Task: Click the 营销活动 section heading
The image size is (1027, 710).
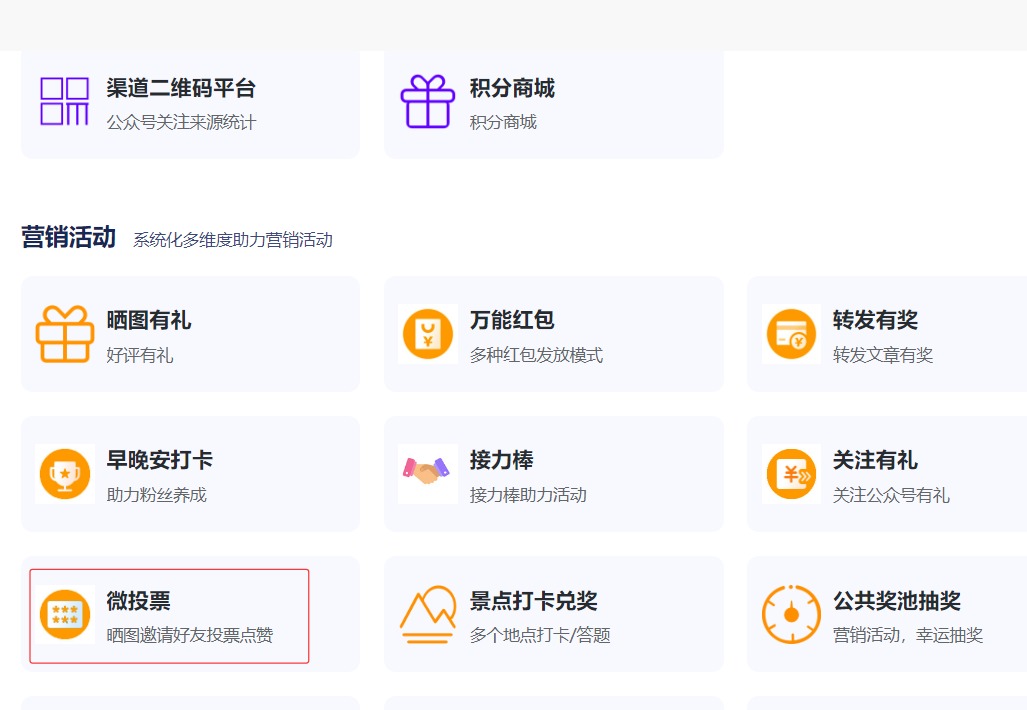Action: (x=69, y=237)
